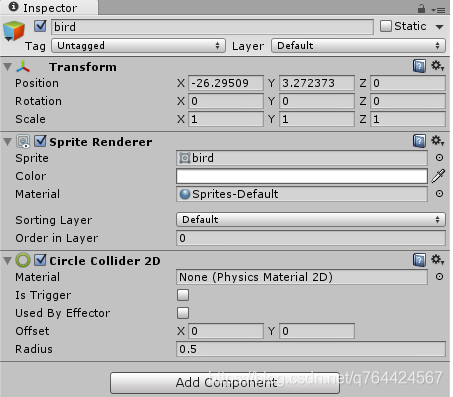Viewport: 453px width, 397px height.
Task: Open the Inspector panel options menu
Action: [x=438, y=10]
